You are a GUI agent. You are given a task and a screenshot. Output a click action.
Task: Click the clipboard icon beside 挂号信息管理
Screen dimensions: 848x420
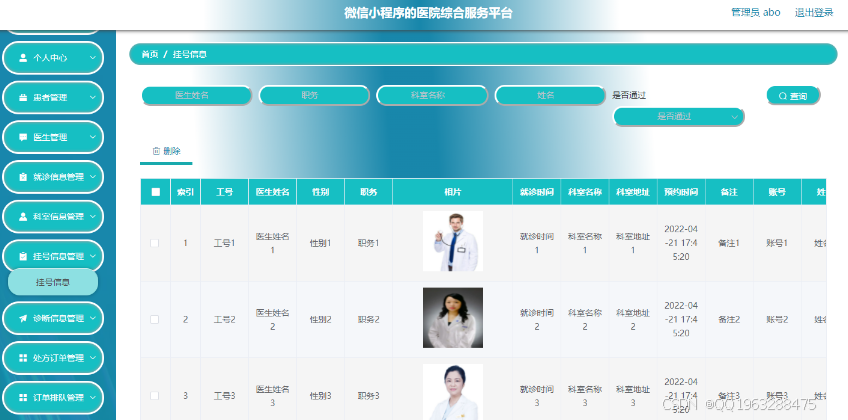(x=23, y=256)
